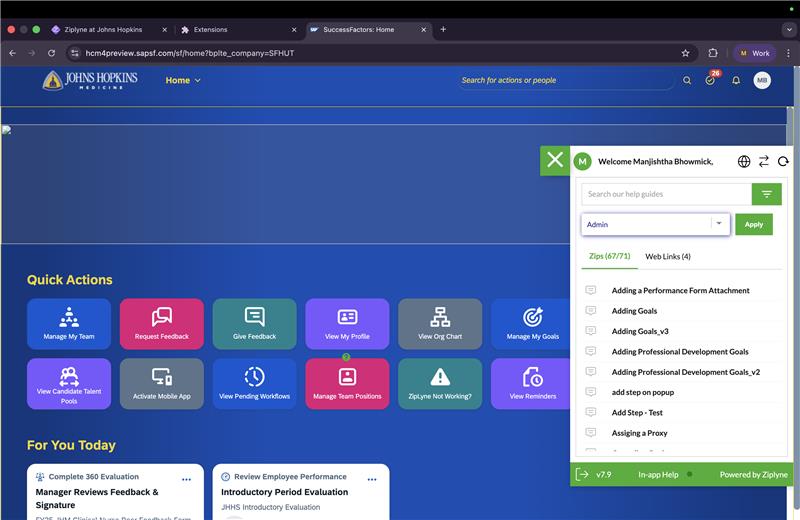Close the Extensions browser tab
The width and height of the screenshot is (800, 520).
coord(294,30)
